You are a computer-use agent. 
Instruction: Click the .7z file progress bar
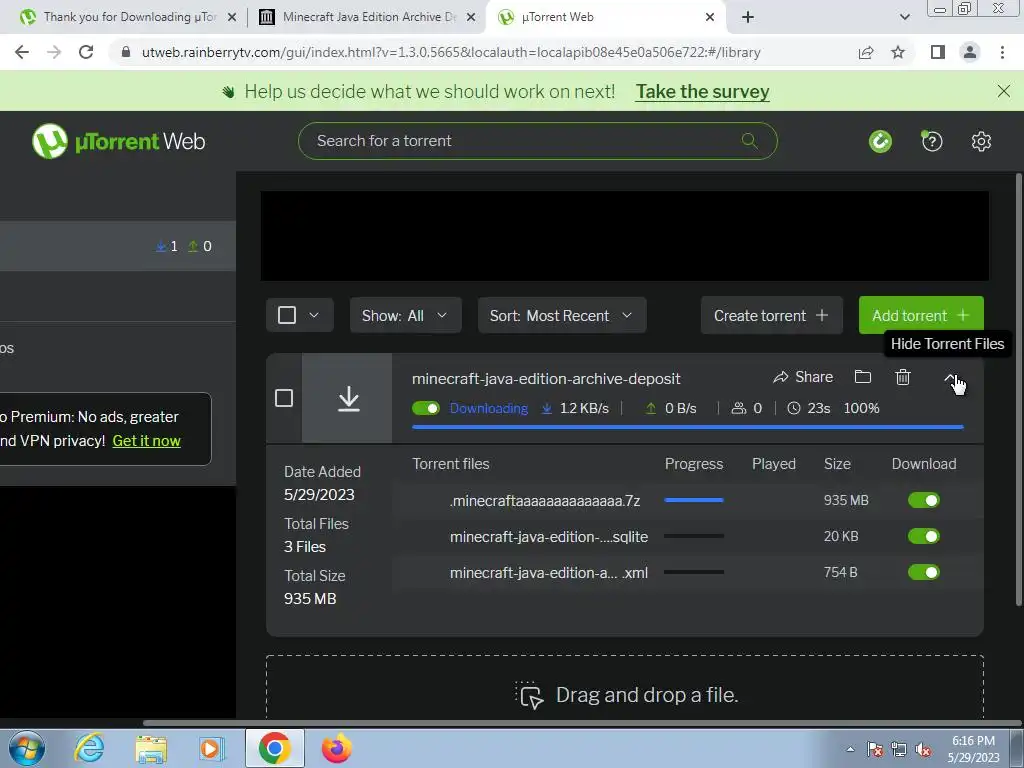(694, 500)
